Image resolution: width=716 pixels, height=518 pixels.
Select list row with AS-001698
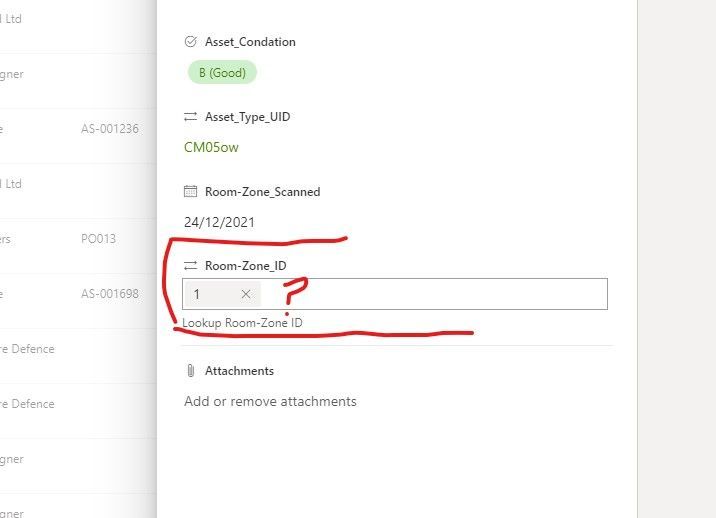point(109,294)
